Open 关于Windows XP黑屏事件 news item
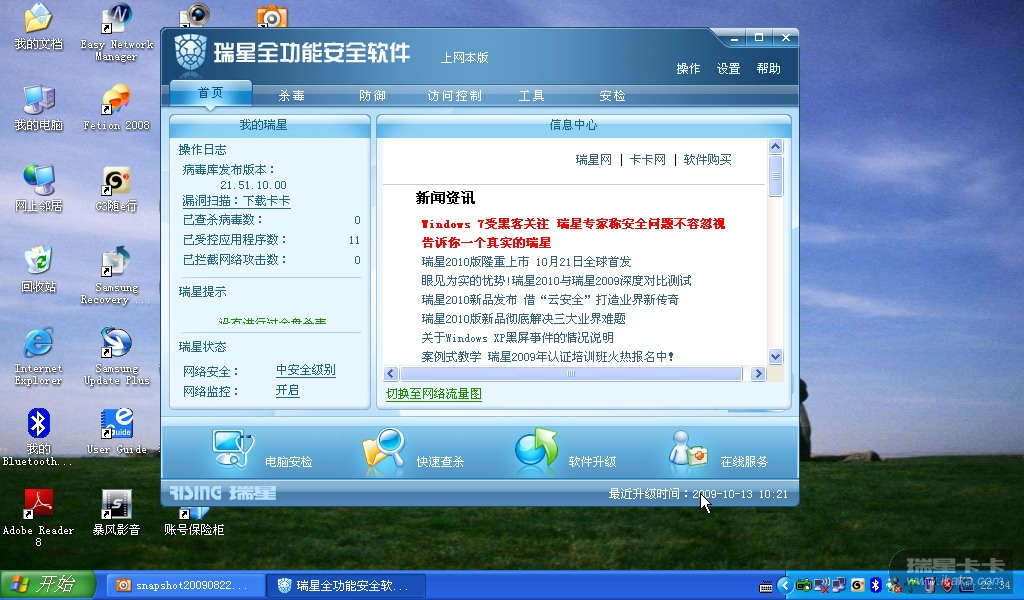This screenshot has width=1024, height=600. pos(517,338)
